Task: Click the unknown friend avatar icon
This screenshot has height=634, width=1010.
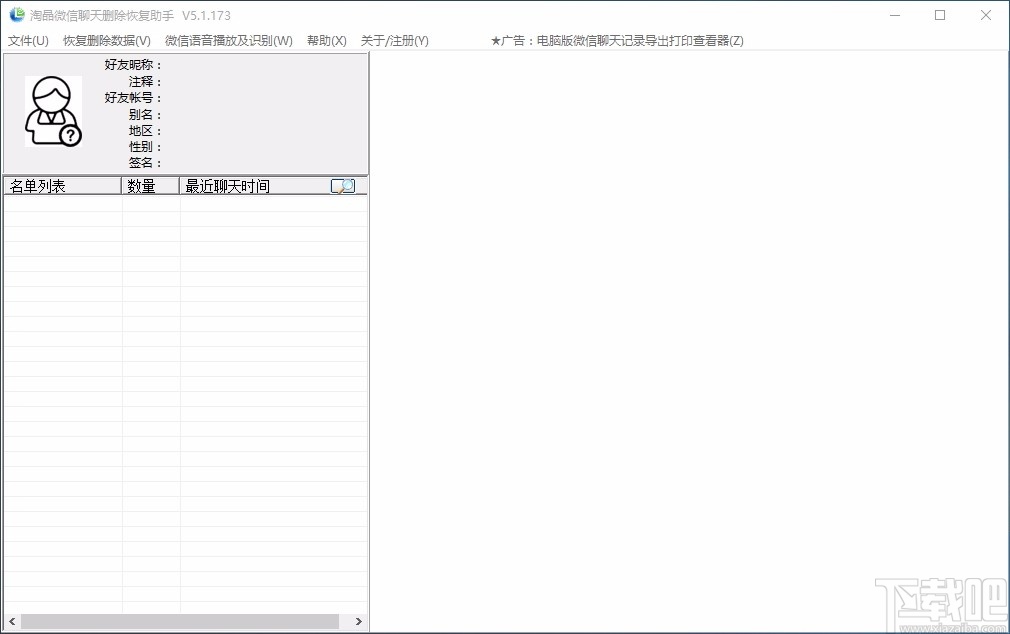Action: (x=53, y=111)
